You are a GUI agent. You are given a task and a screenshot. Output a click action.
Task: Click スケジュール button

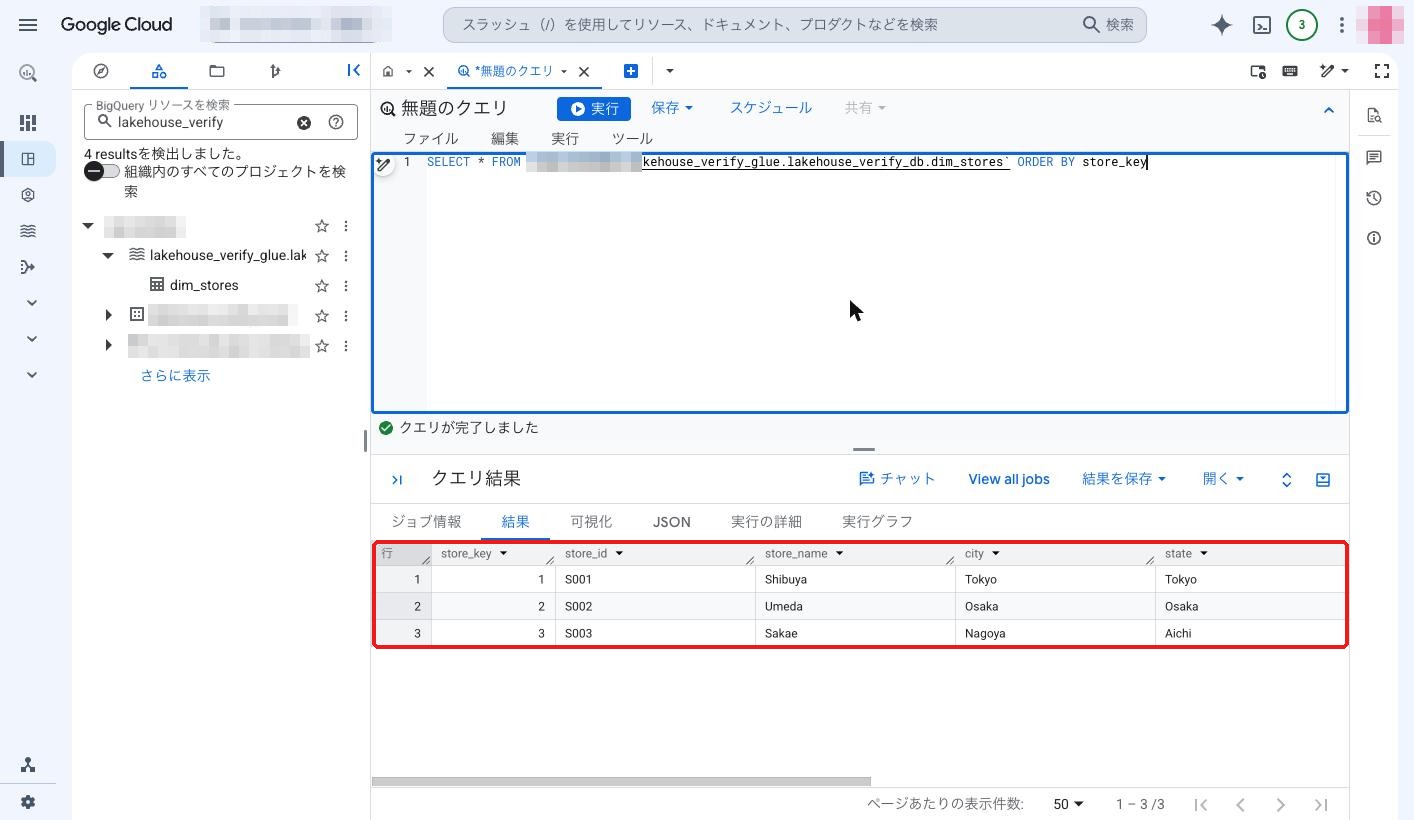pyautogui.click(x=771, y=108)
